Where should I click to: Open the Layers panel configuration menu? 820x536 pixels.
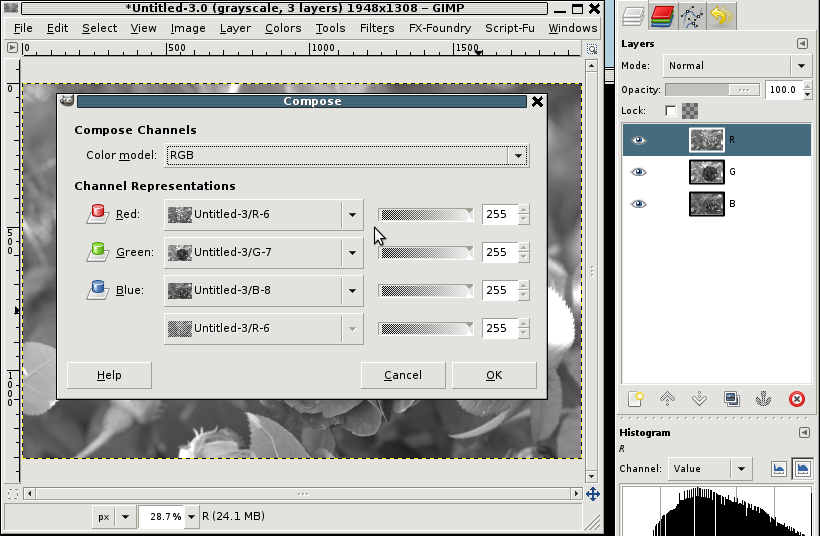click(x=802, y=43)
